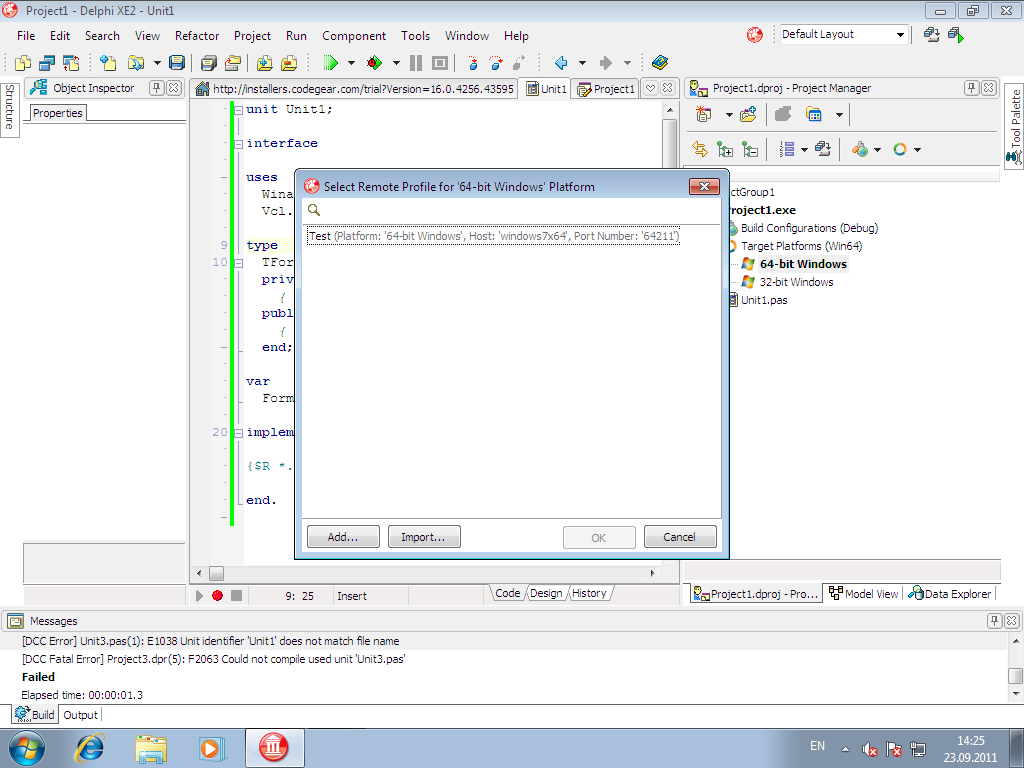The height and width of the screenshot is (768, 1024).
Task: Open Windows Explorer folder from the taskbar
Action: (x=151, y=748)
